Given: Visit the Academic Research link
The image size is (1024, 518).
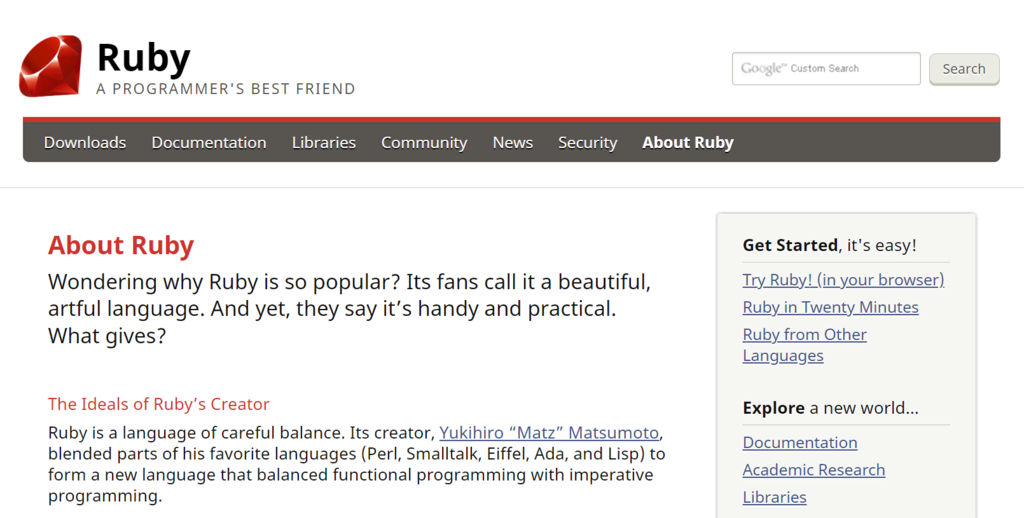Looking at the screenshot, I should pyautogui.click(x=813, y=470).
